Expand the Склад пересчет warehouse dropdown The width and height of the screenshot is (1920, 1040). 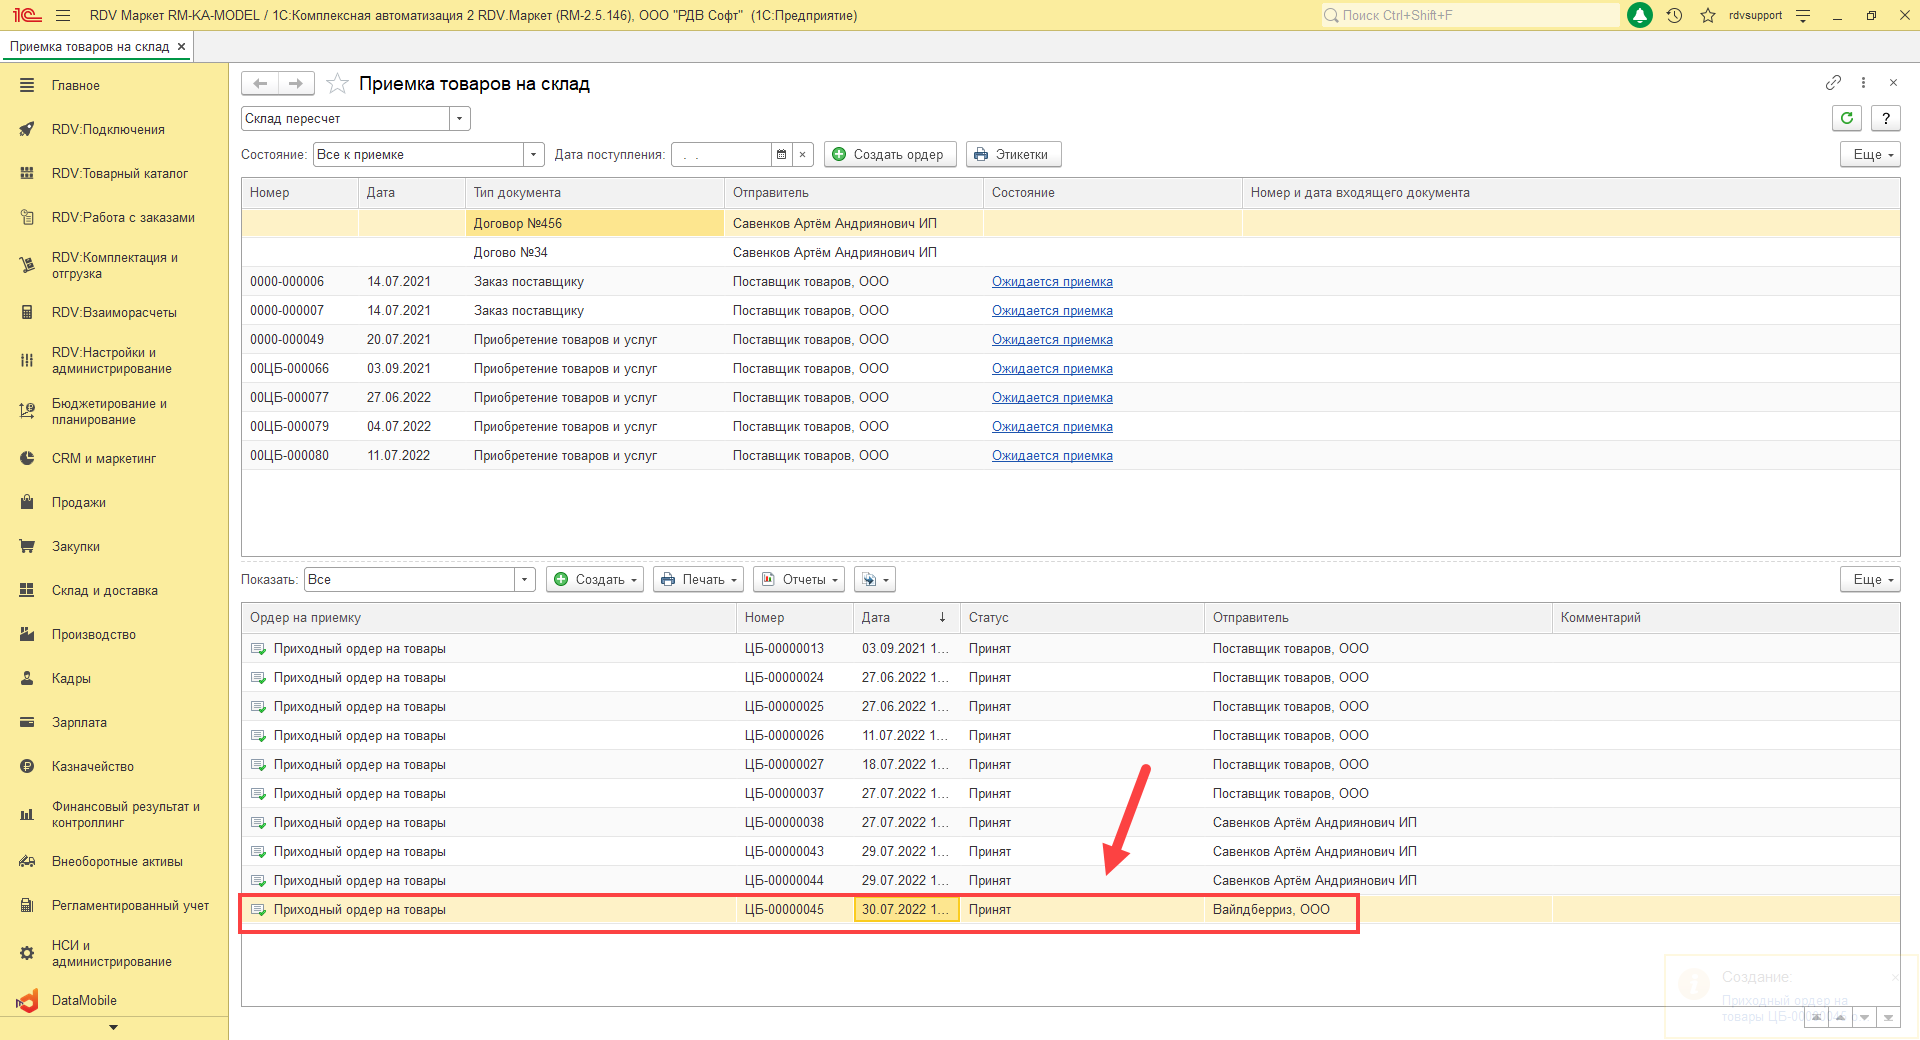tap(460, 118)
